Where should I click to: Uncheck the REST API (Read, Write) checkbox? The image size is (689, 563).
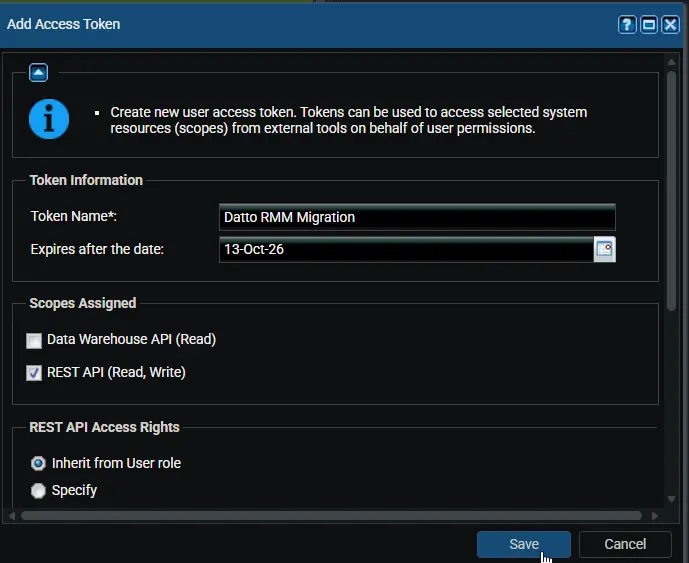coord(34,373)
